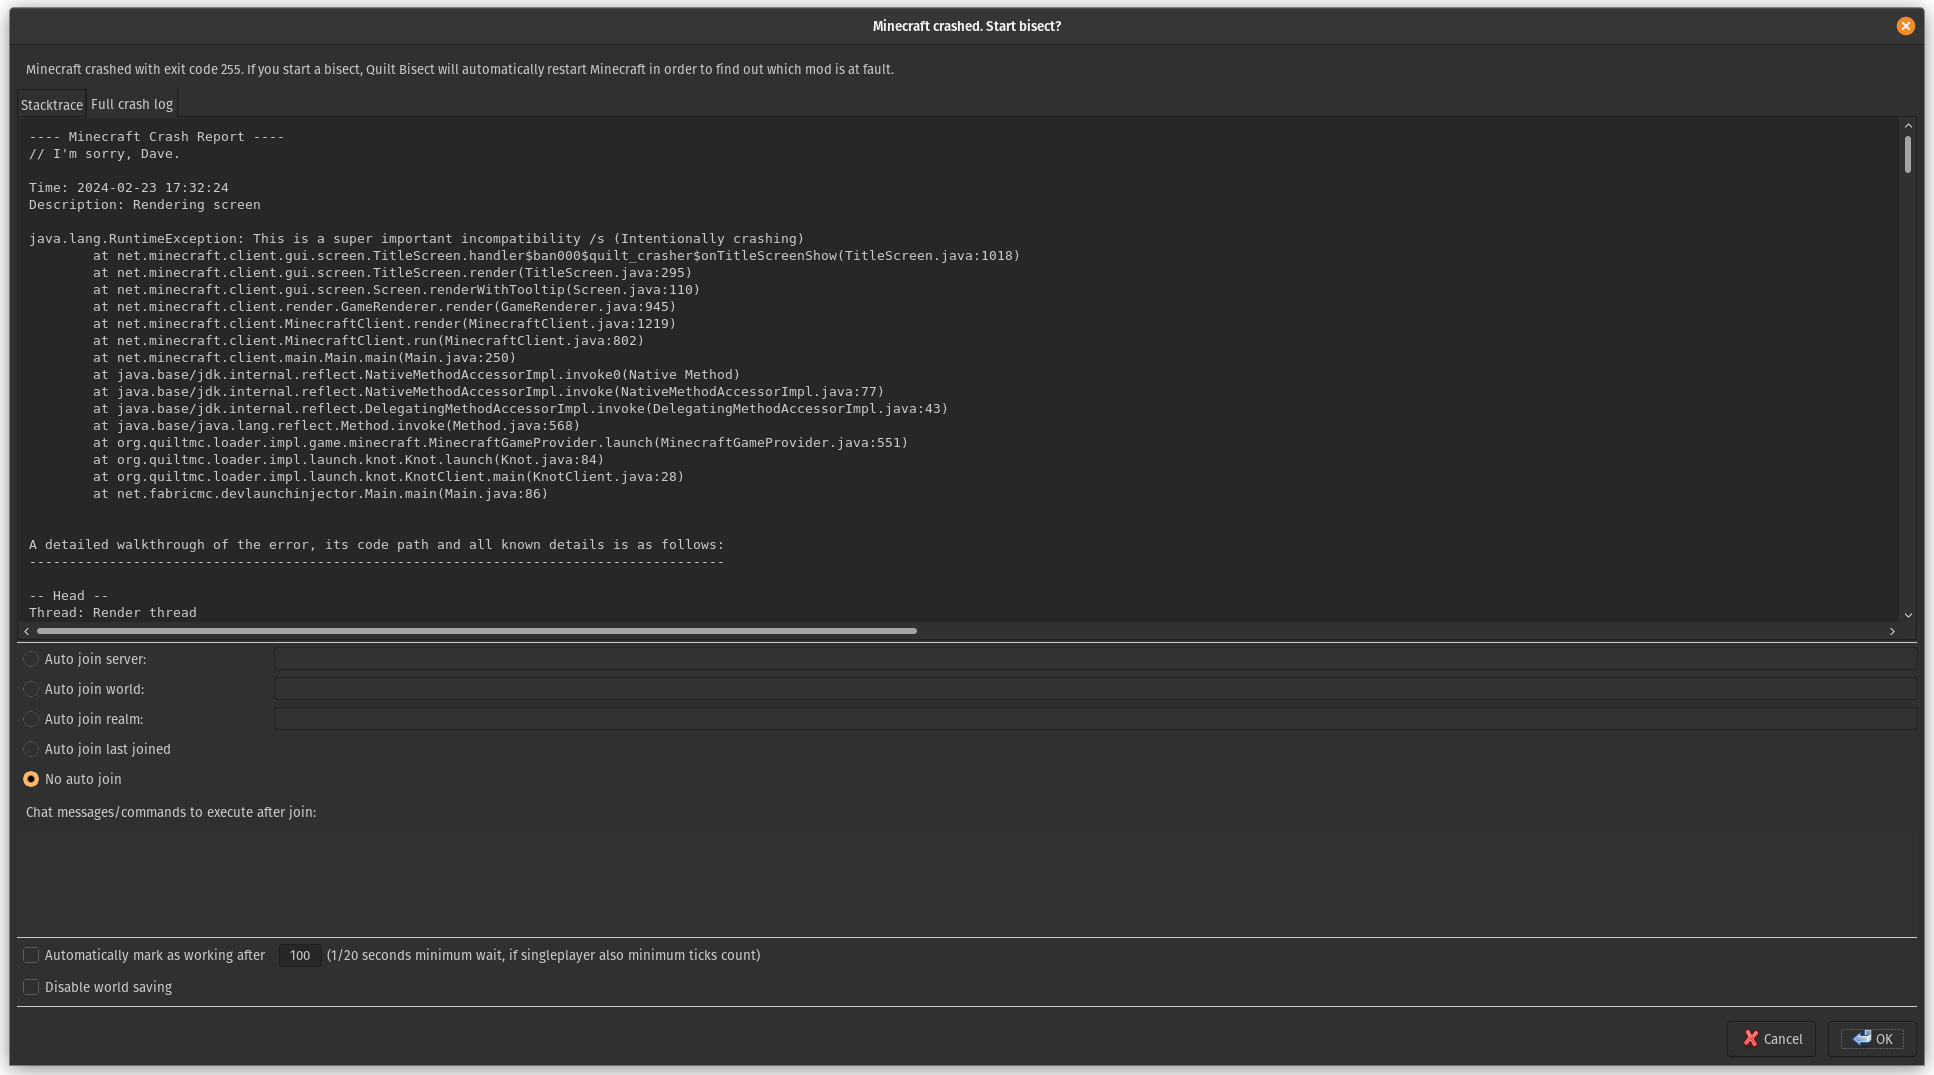
Task: Click the 'Description: Rendering screen' line
Action: 145,205
